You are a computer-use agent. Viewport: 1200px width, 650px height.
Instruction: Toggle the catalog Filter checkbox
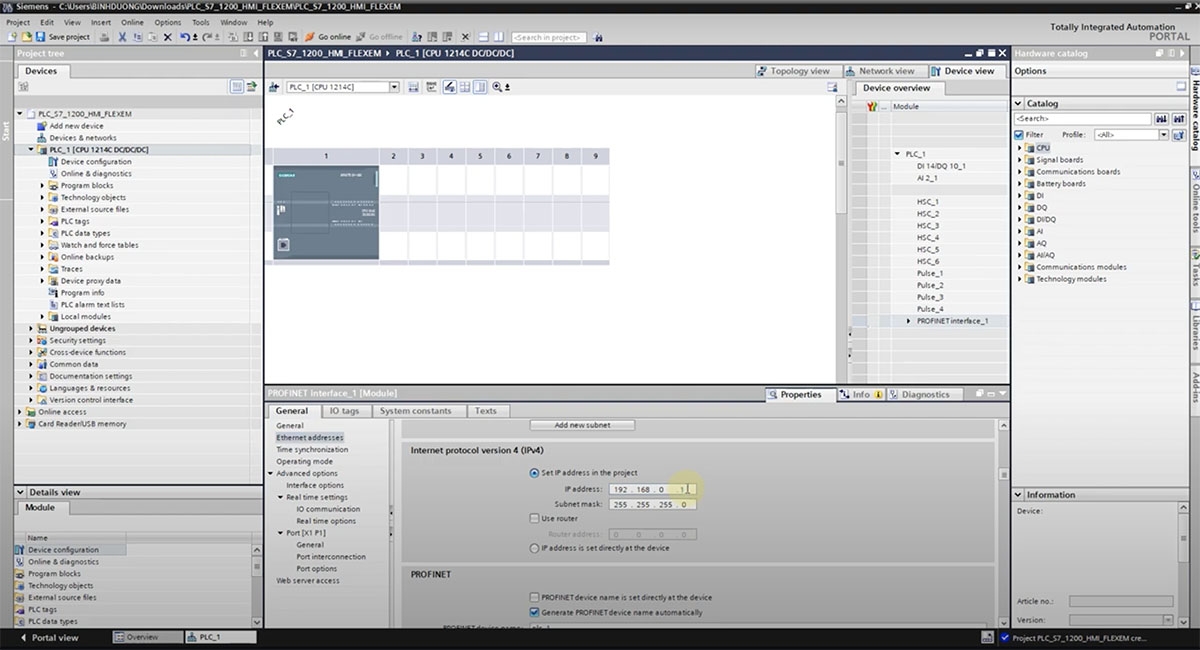click(1019, 134)
